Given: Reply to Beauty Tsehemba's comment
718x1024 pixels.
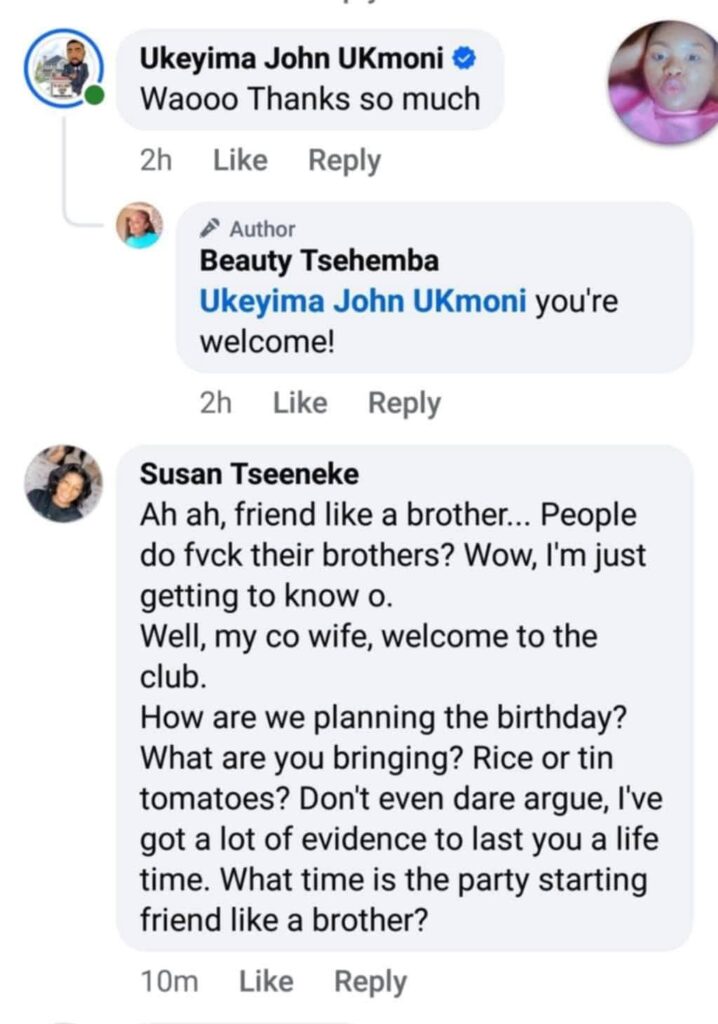Looking at the screenshot, I should pyautogui.click(x=404, y=403).
